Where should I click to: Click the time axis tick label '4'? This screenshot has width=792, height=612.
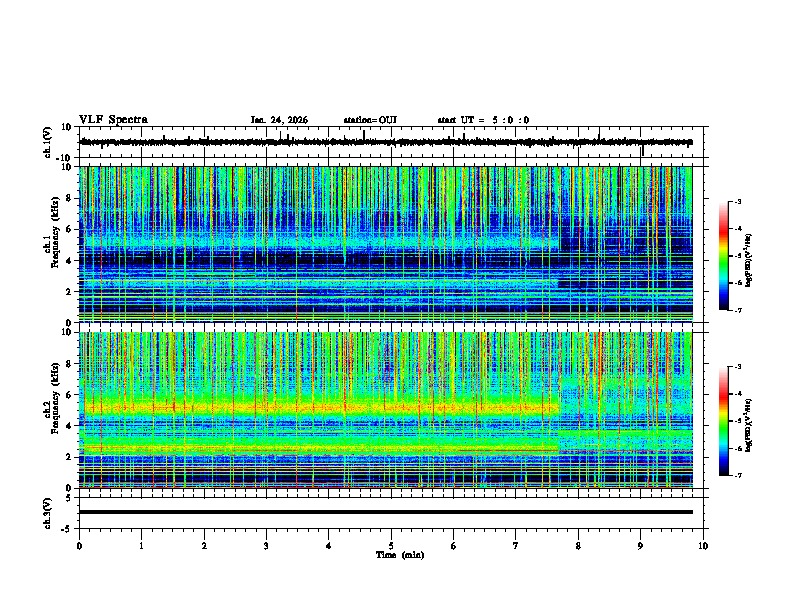point(329,546)
